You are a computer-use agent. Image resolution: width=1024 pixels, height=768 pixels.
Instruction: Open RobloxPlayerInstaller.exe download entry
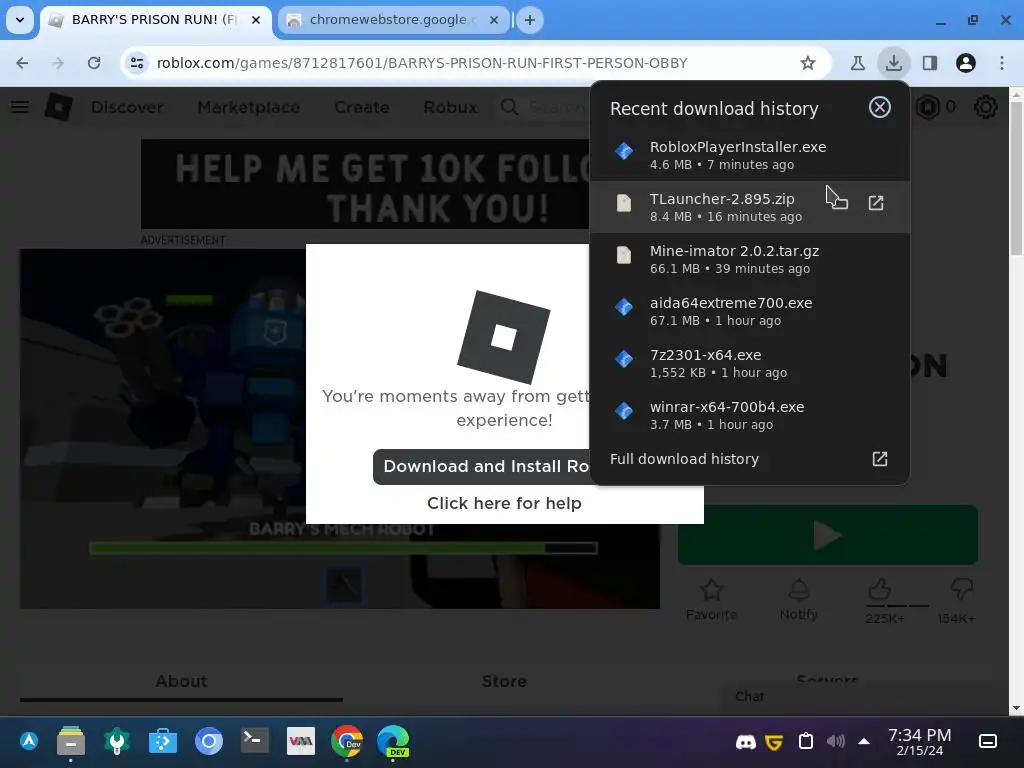point(749,155)
